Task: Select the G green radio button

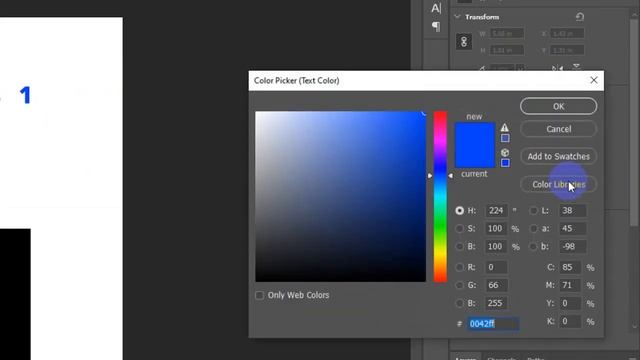Action: (460, 285)
